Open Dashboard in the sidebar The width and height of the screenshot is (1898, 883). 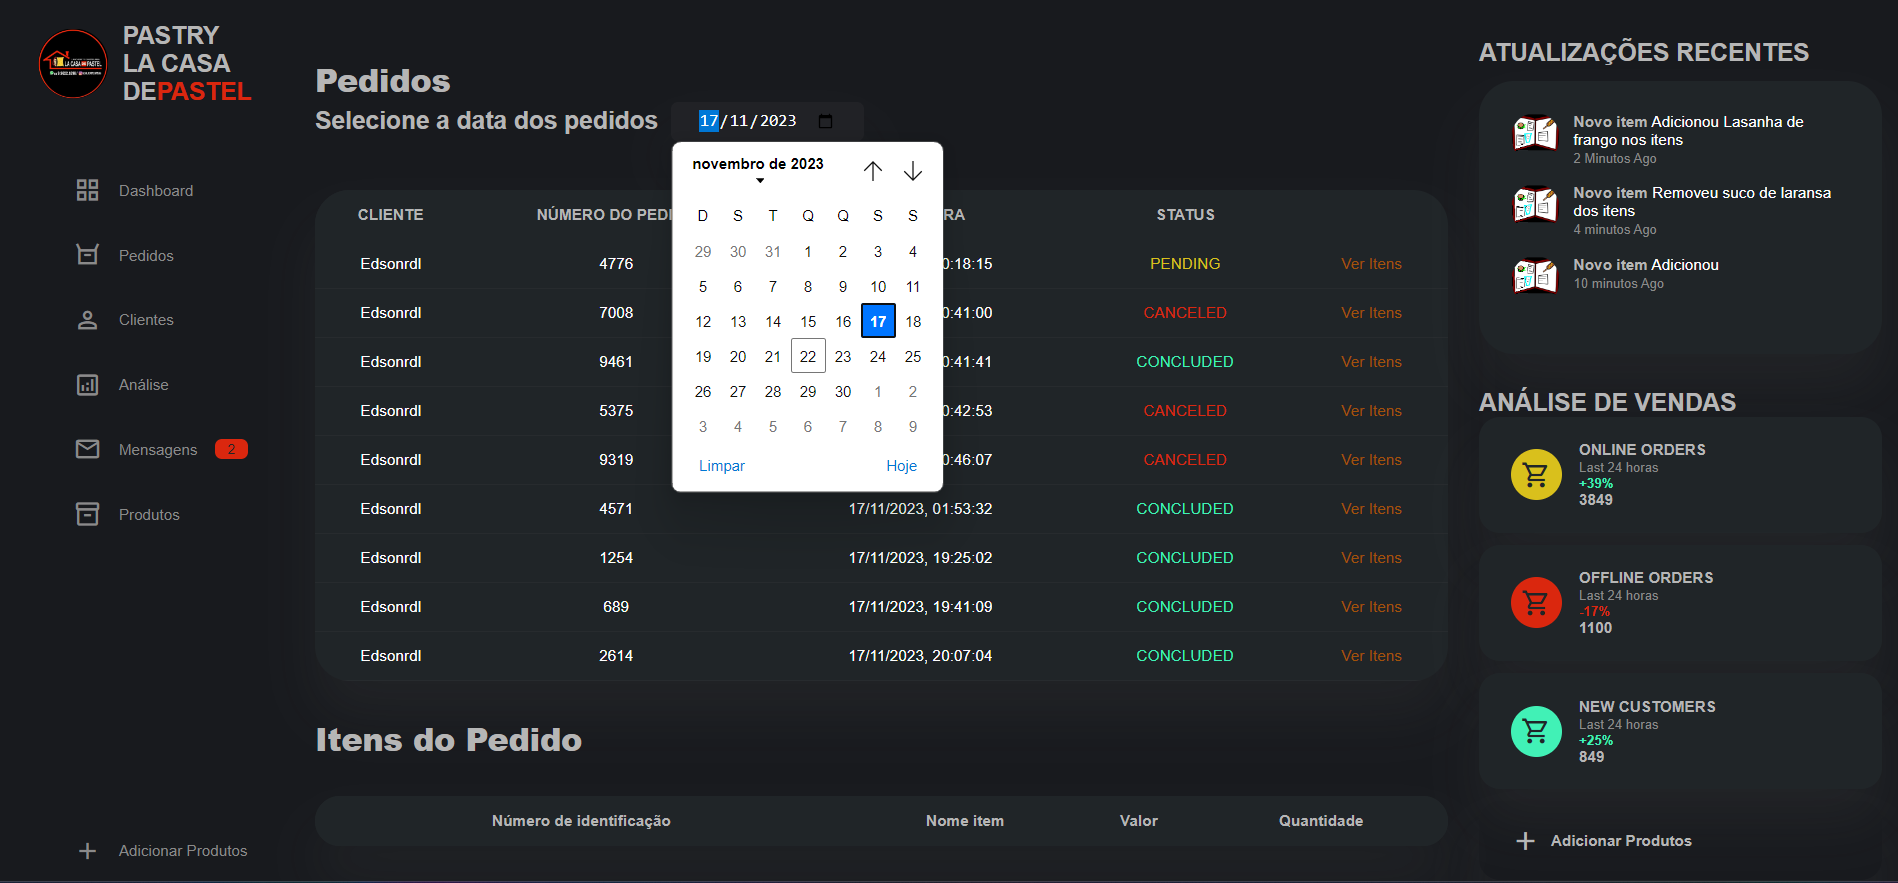[156, 190]
